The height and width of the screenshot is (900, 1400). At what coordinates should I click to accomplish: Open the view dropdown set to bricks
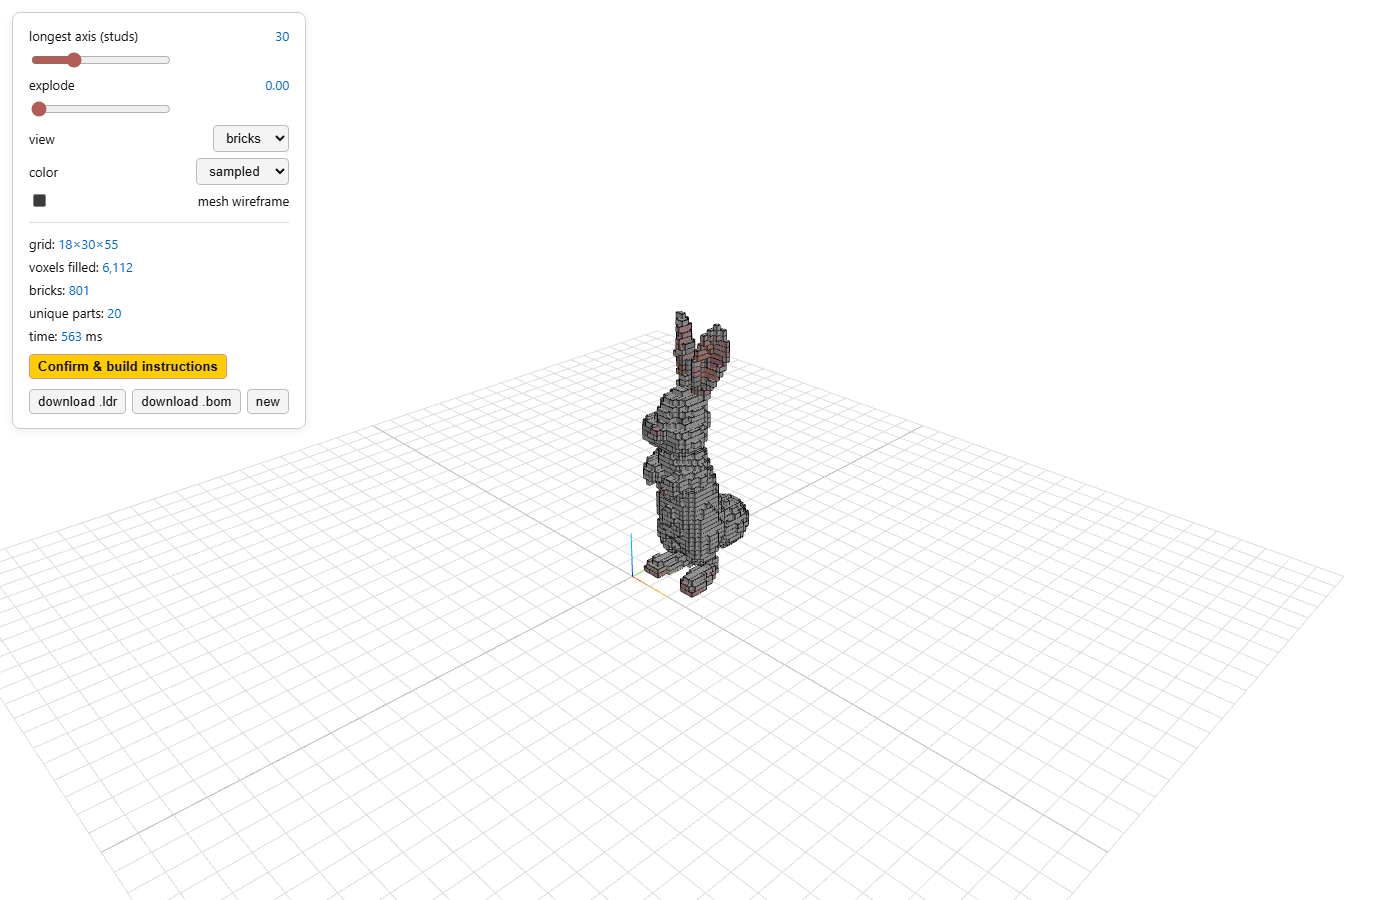point(251,139)
